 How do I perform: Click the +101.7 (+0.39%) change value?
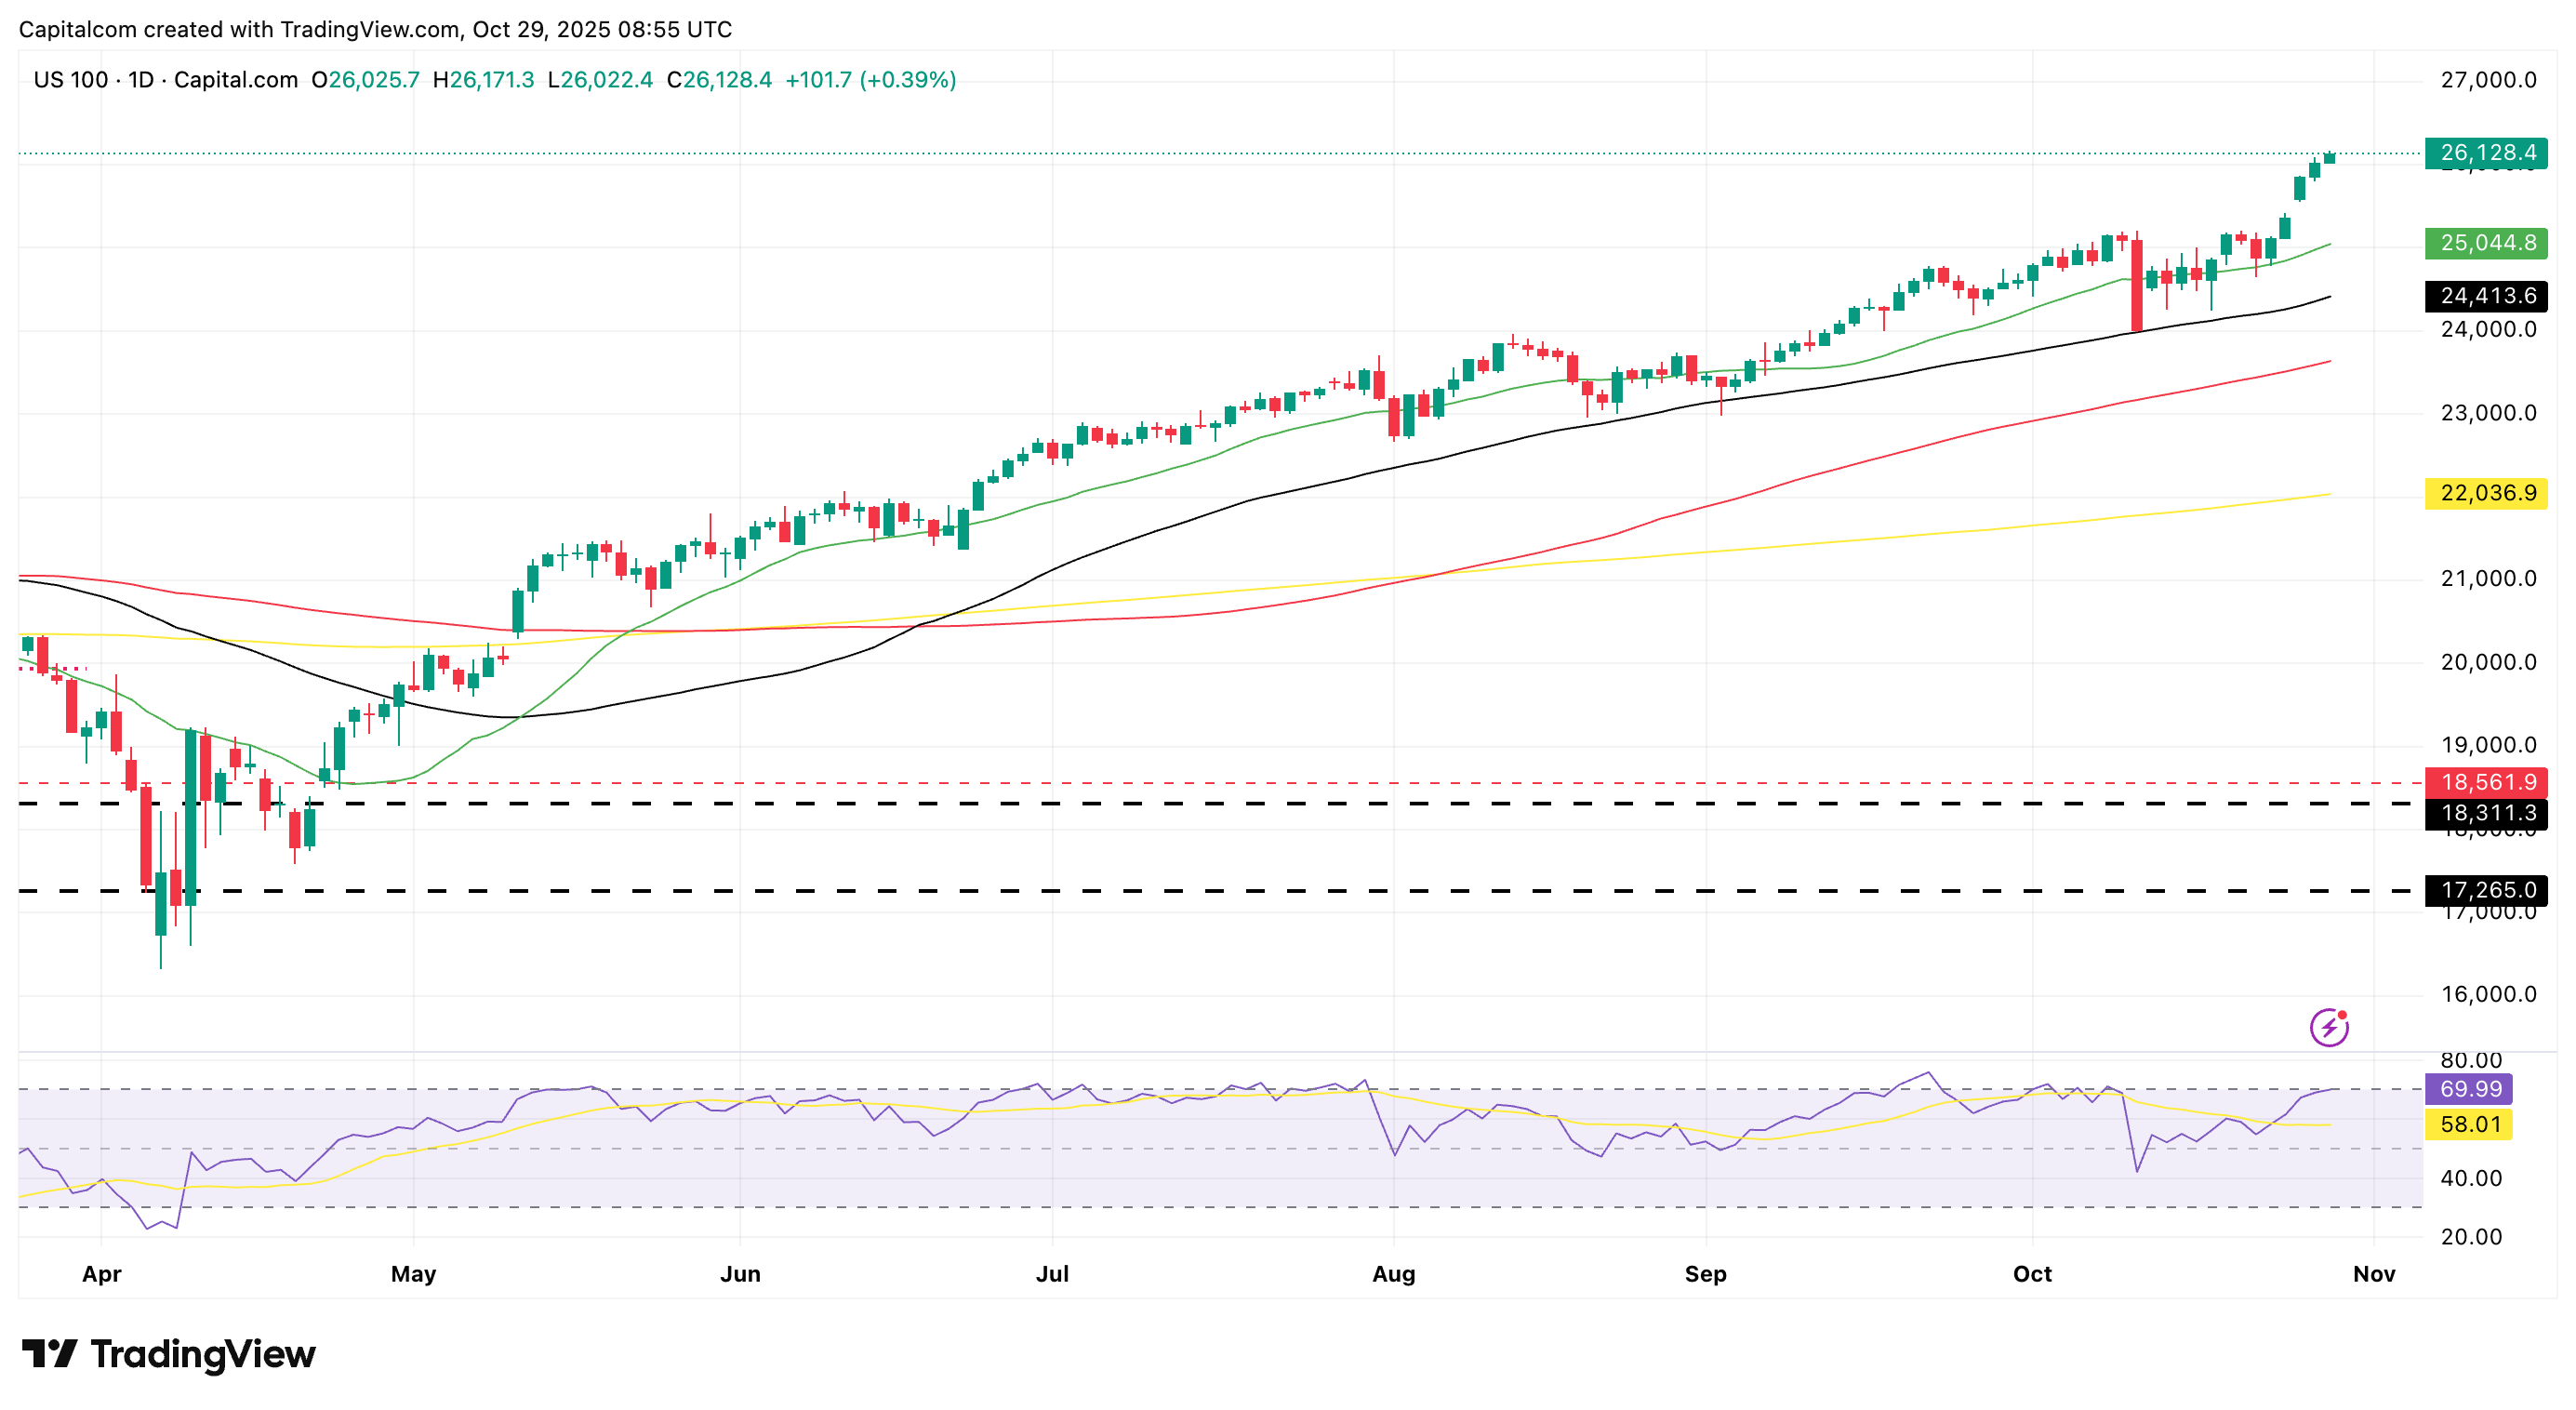[x=870, y=80]
